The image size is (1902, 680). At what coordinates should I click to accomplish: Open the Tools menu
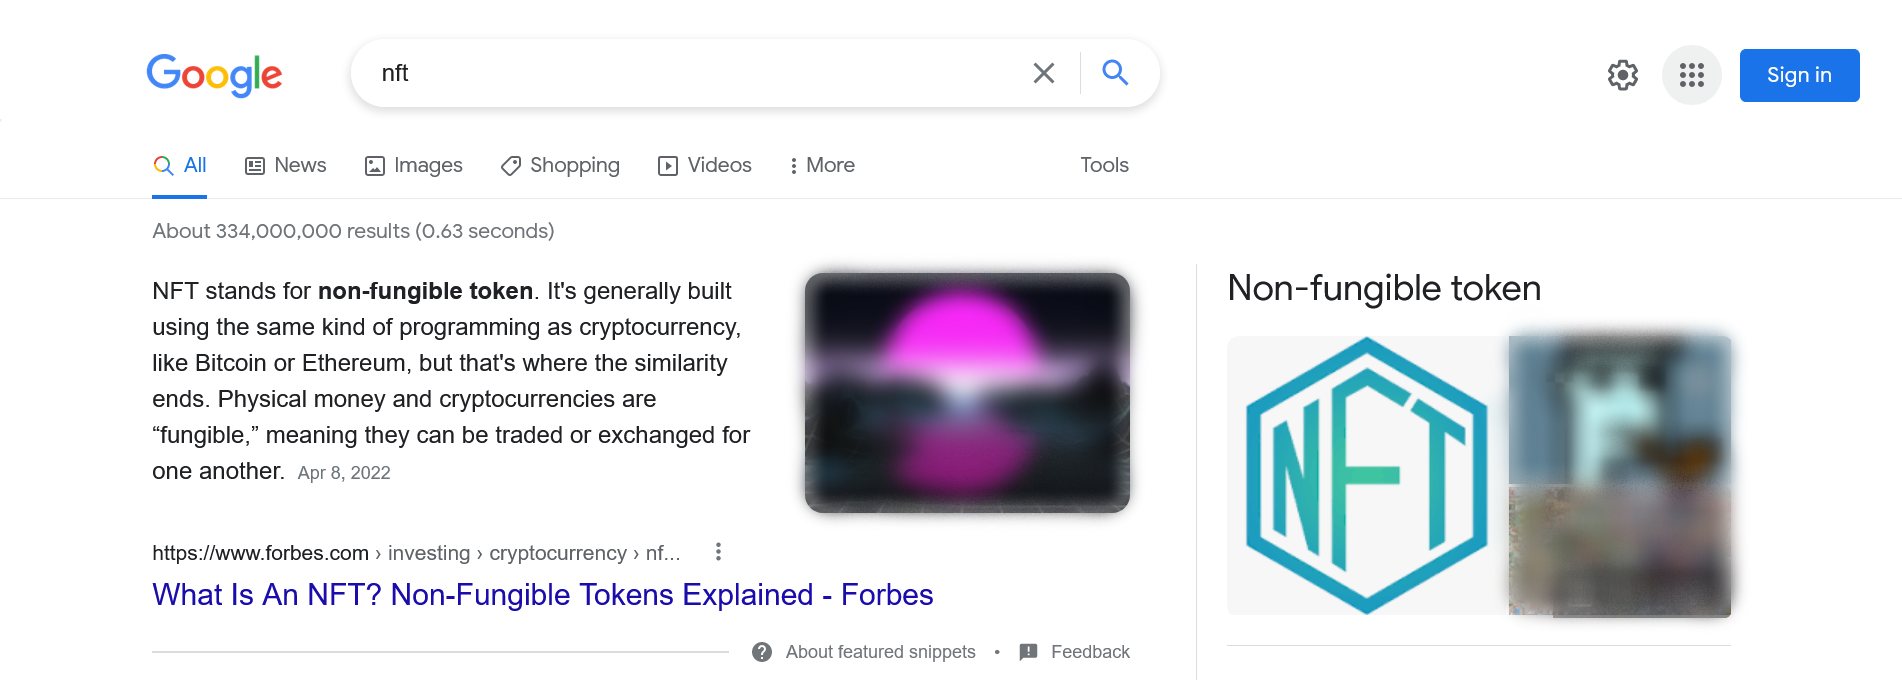pyautogui.click(x=1104, y=165)
